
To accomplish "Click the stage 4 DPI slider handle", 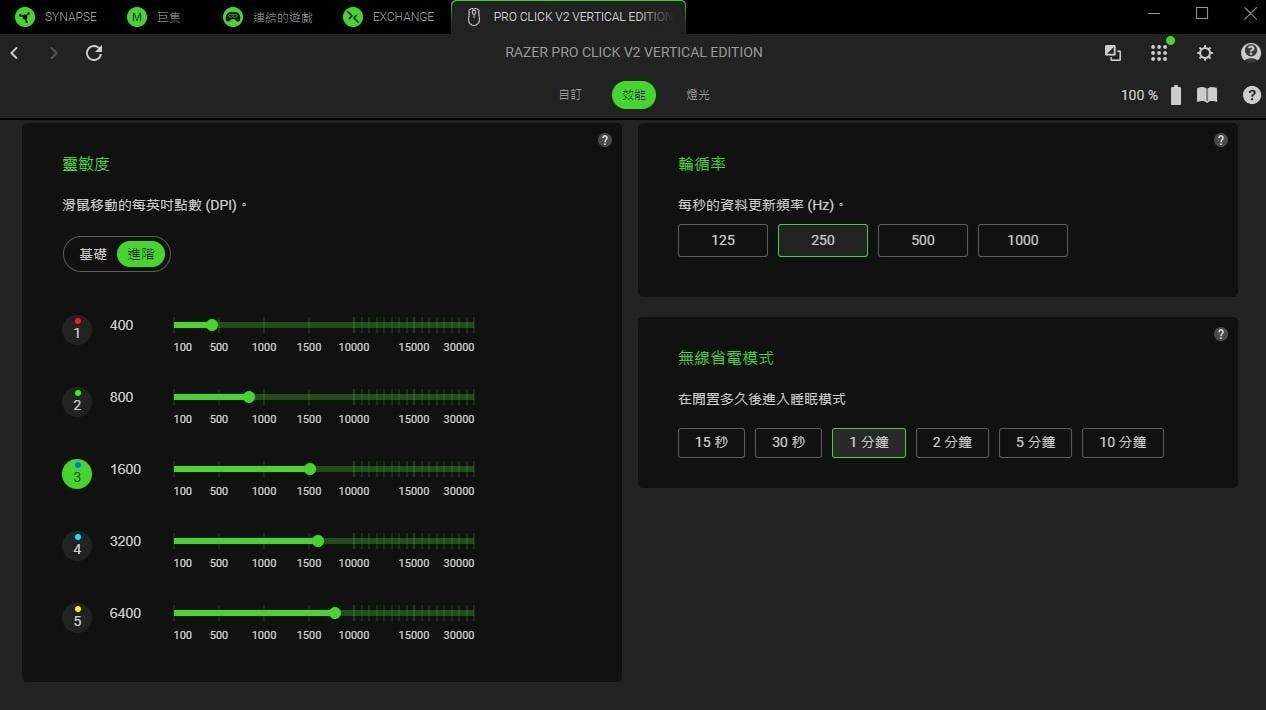I will 318,541.
